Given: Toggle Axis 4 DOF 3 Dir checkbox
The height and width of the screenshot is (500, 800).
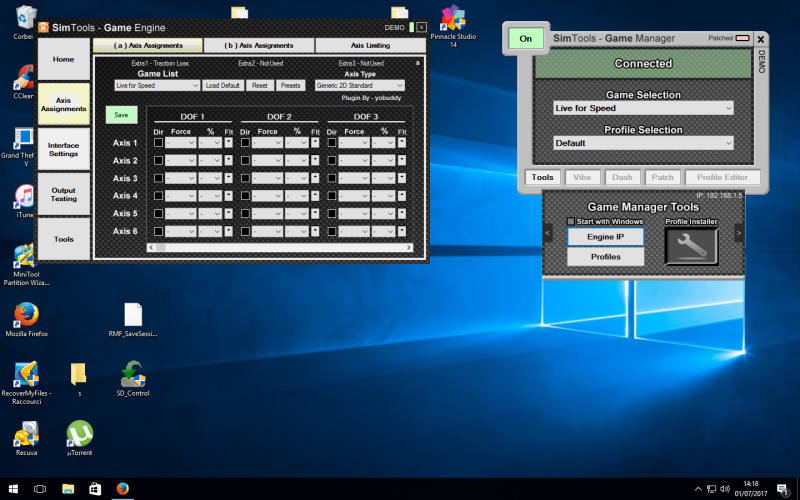Looking at the screenshot, I should click(x=332, y=195).
